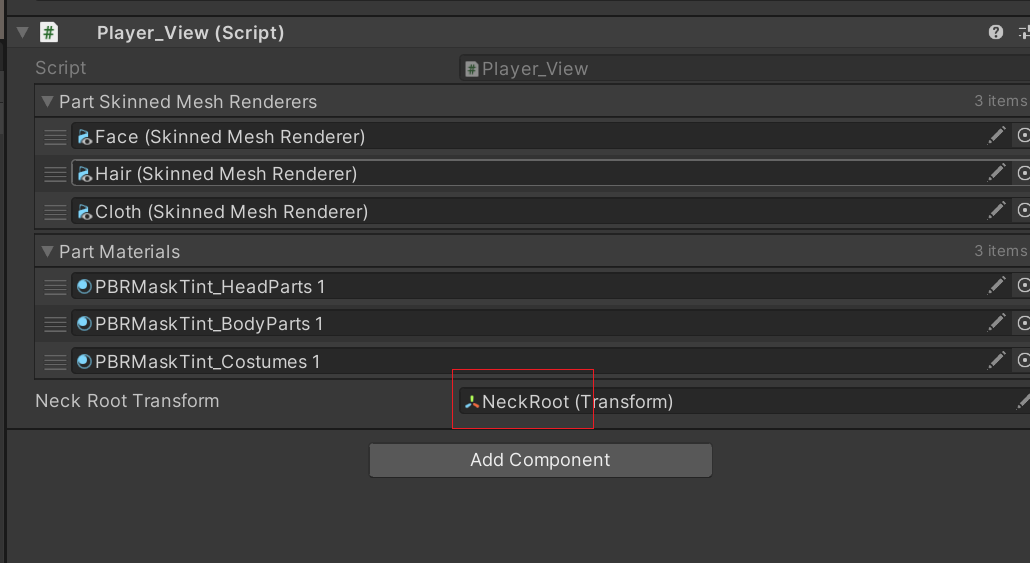
Task: Select the Player_View script field
Action: tap(744, 68)
